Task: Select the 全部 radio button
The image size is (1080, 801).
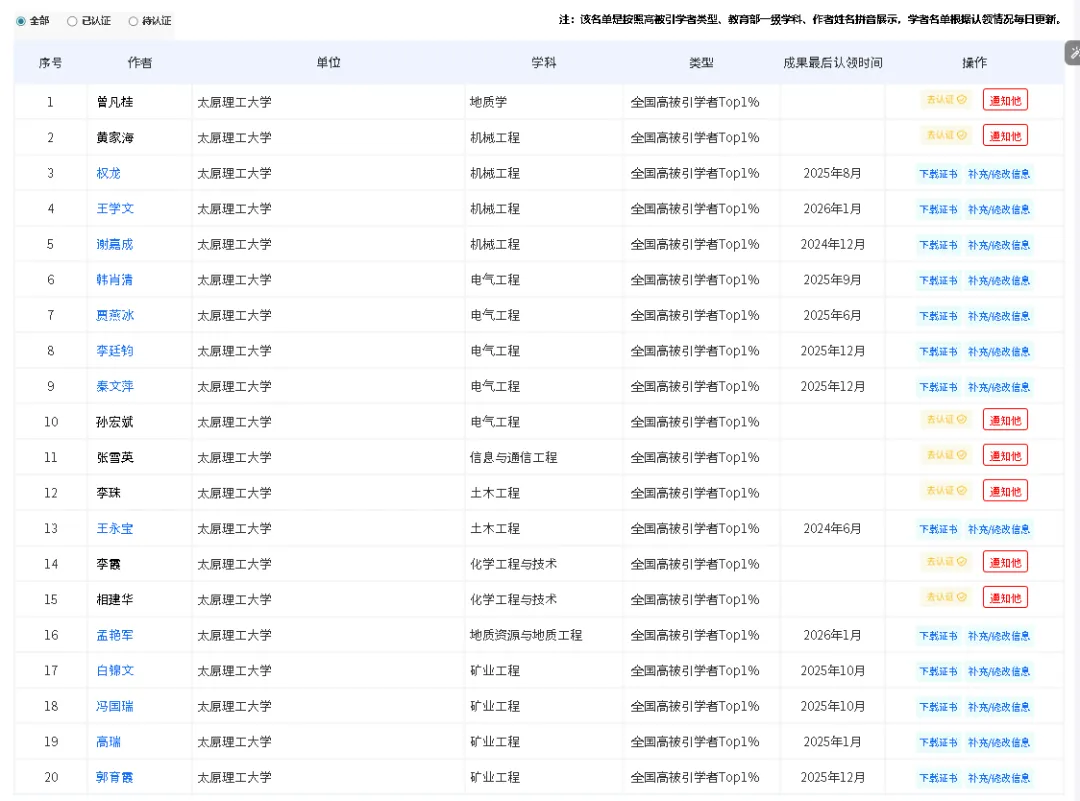Action: (21, 21)
